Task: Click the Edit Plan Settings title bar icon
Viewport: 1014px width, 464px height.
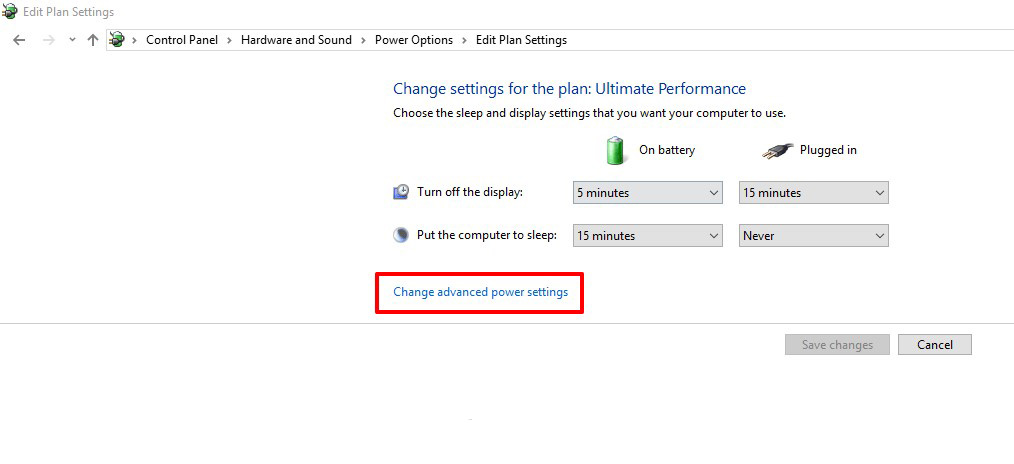Action: tap(10, 12)
